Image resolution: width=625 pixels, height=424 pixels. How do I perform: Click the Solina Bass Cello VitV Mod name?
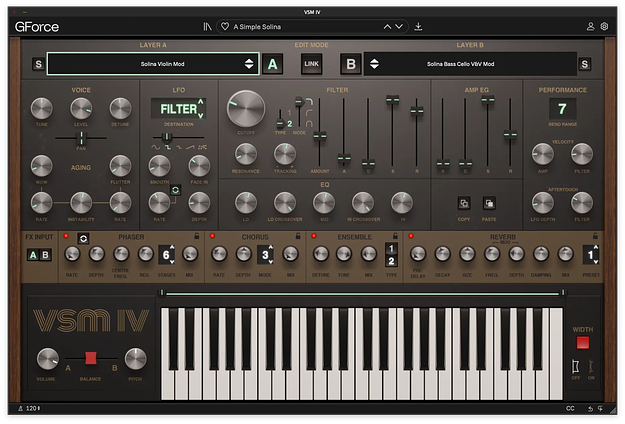coord(460,64)
